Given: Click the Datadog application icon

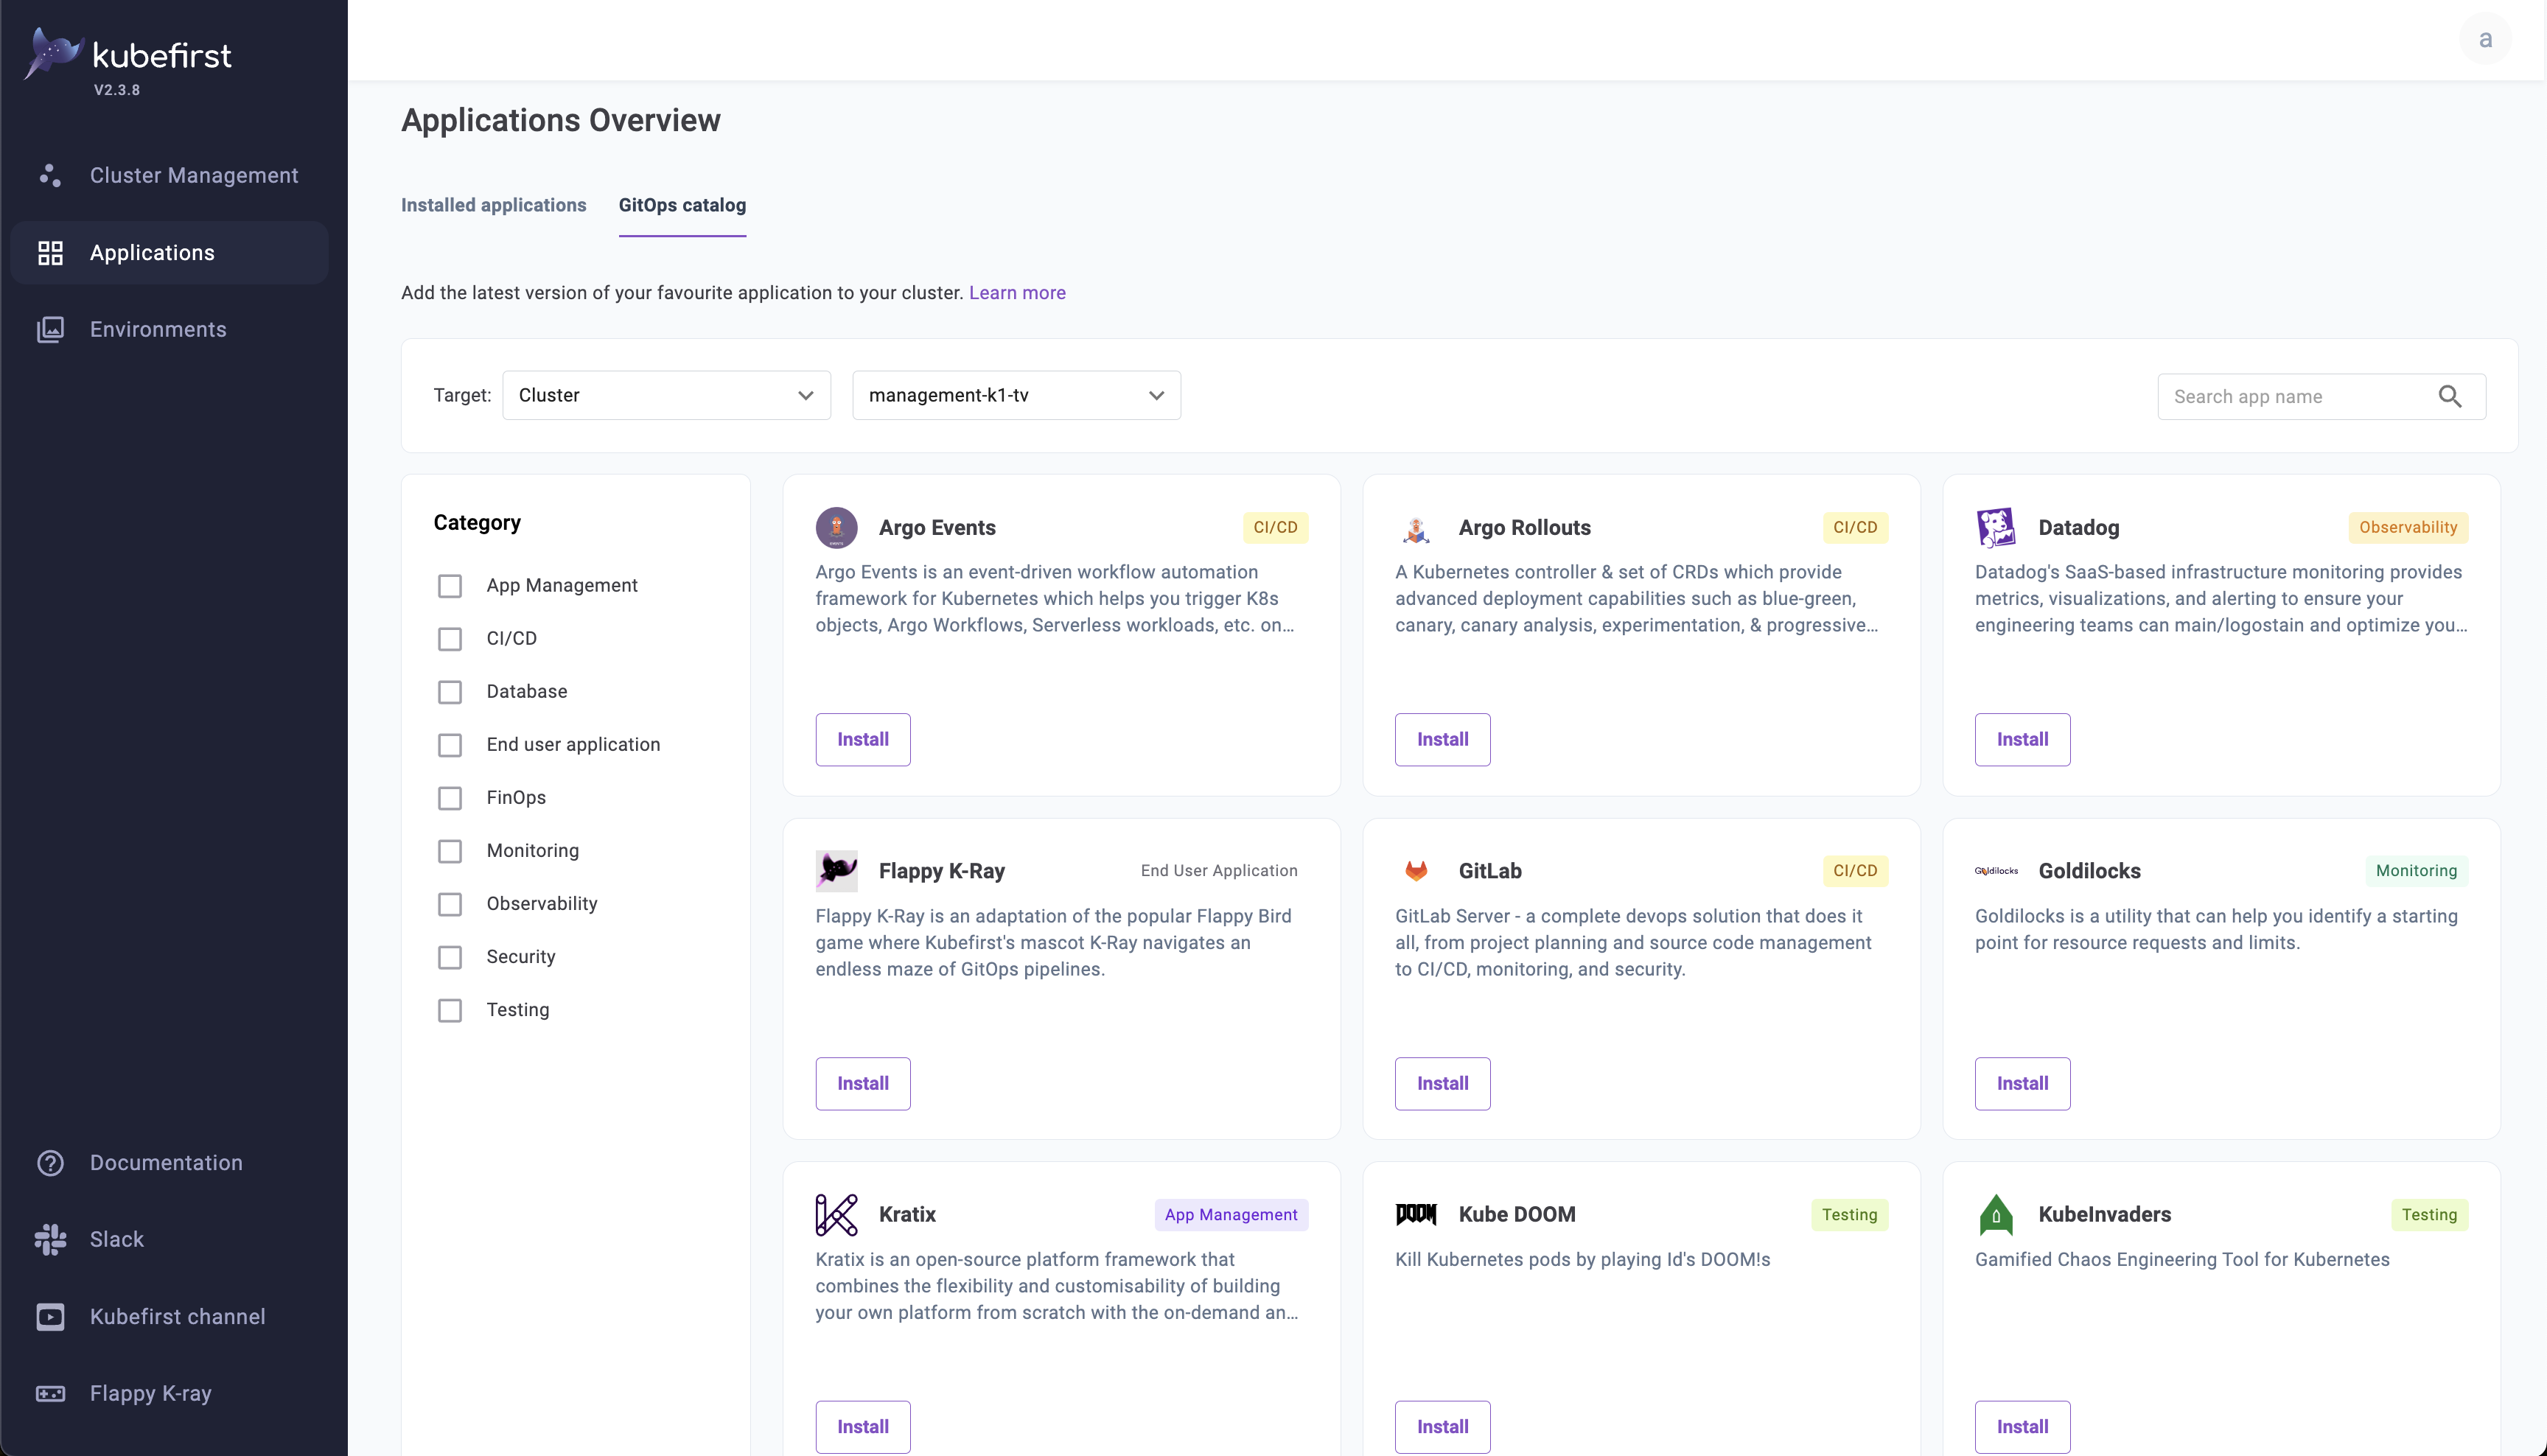Looking at the screenshot, I should pos(1996,527).
